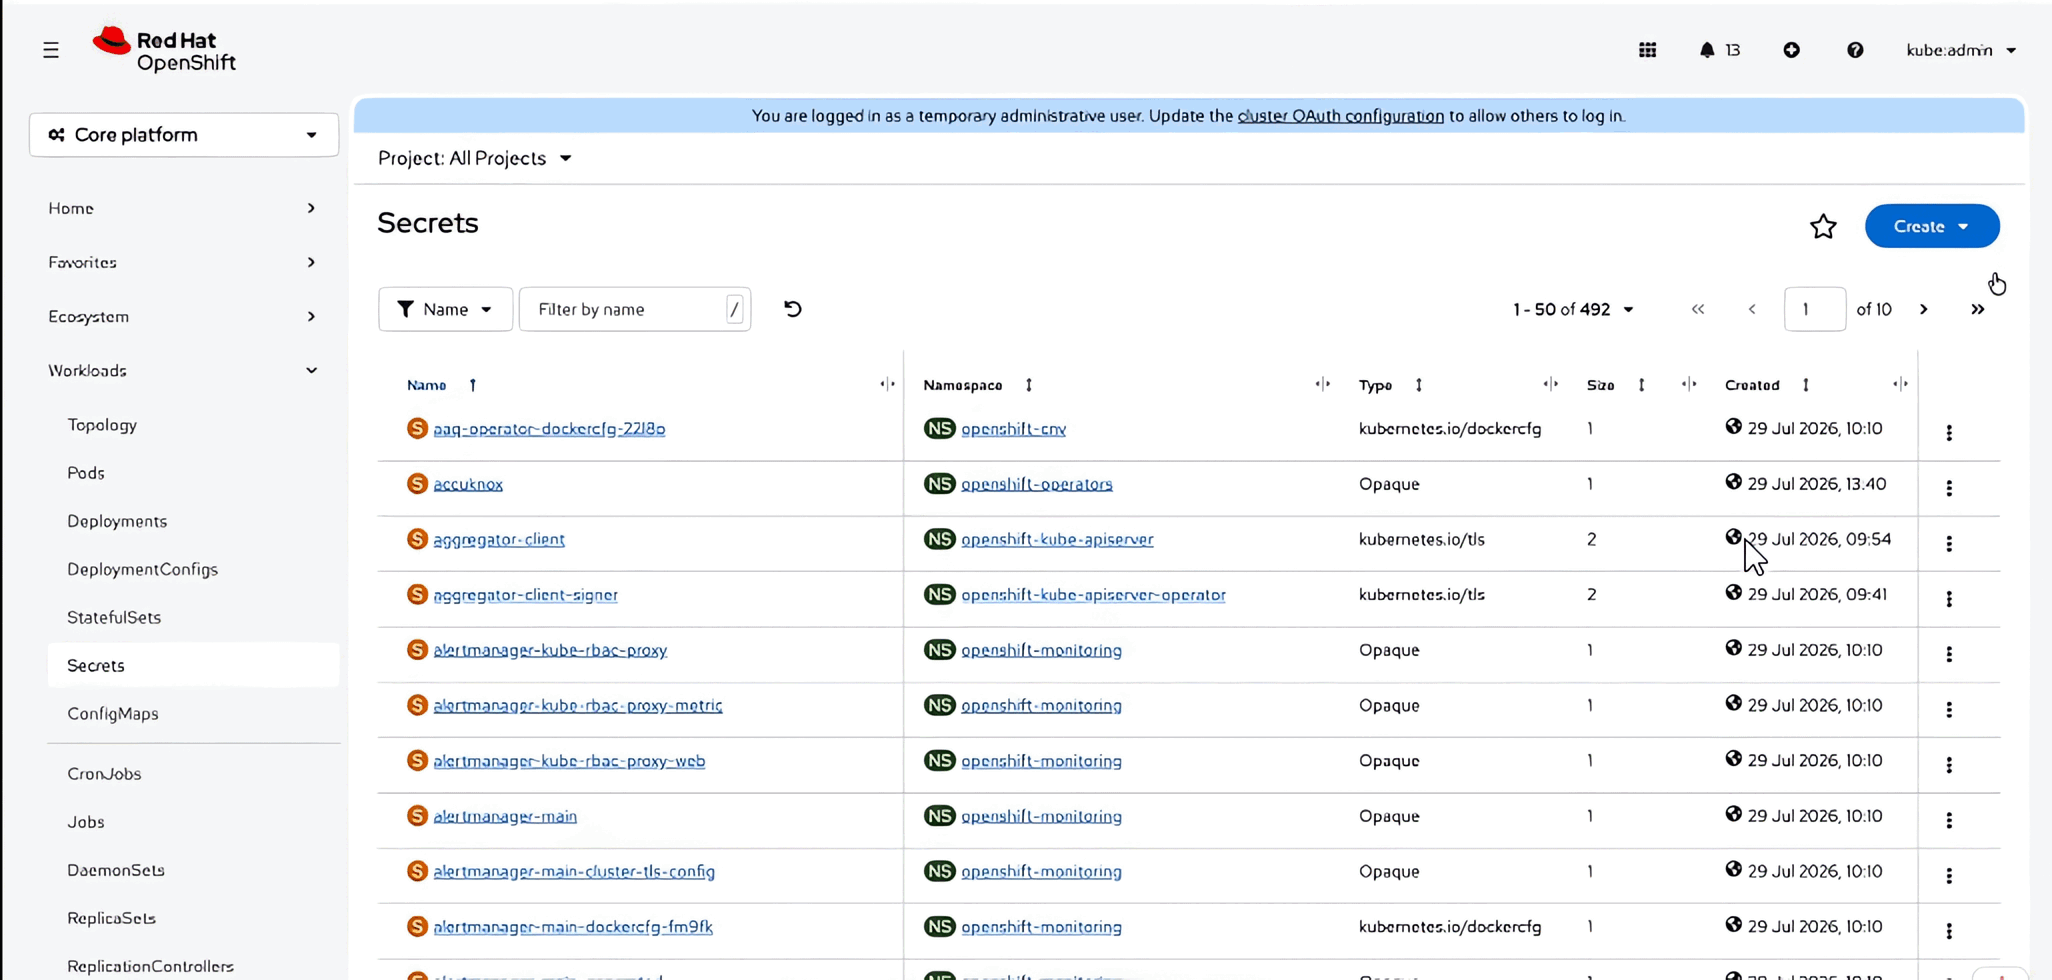This screenshot has width=2052, height=980.
Task: Open DeploymentConfigs in the sidebar
Action: pyautogui.click(x=142, y=569)
